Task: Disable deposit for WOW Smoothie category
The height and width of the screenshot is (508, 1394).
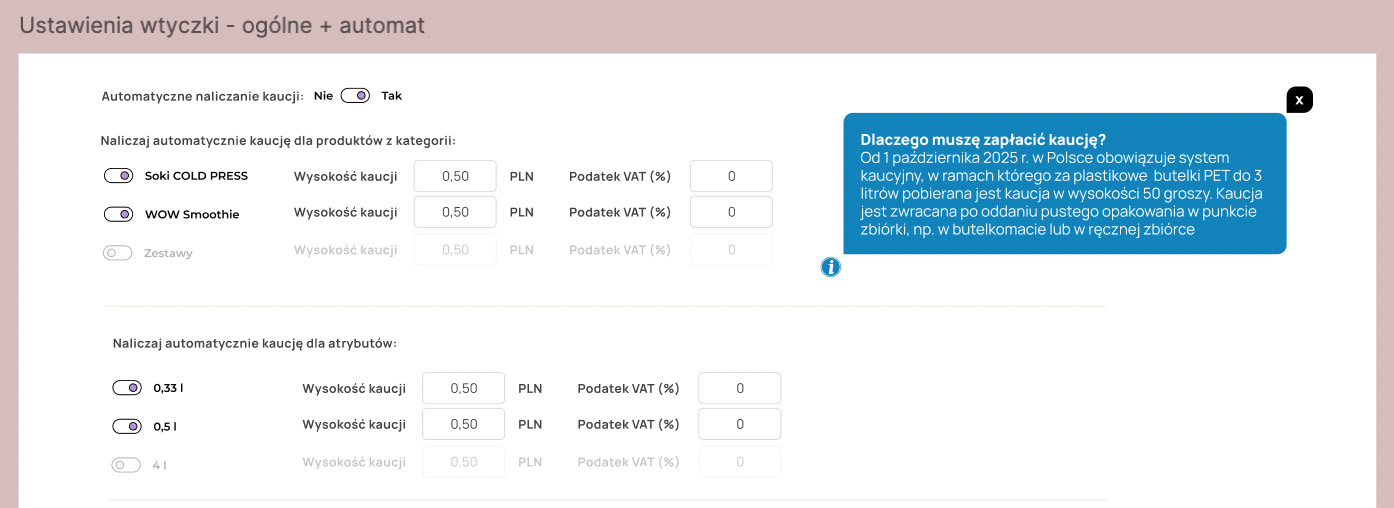Action: 118,214
